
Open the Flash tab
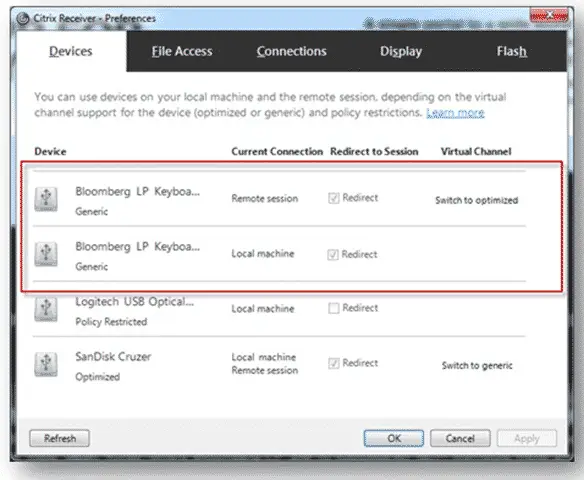pos(512,51)
